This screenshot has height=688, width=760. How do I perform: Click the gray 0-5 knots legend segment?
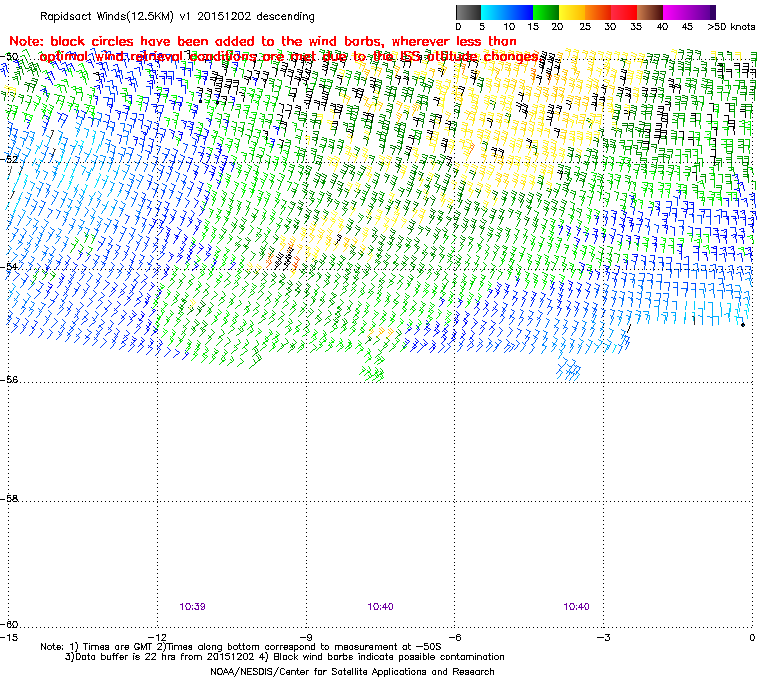click(x=468, y=12)
